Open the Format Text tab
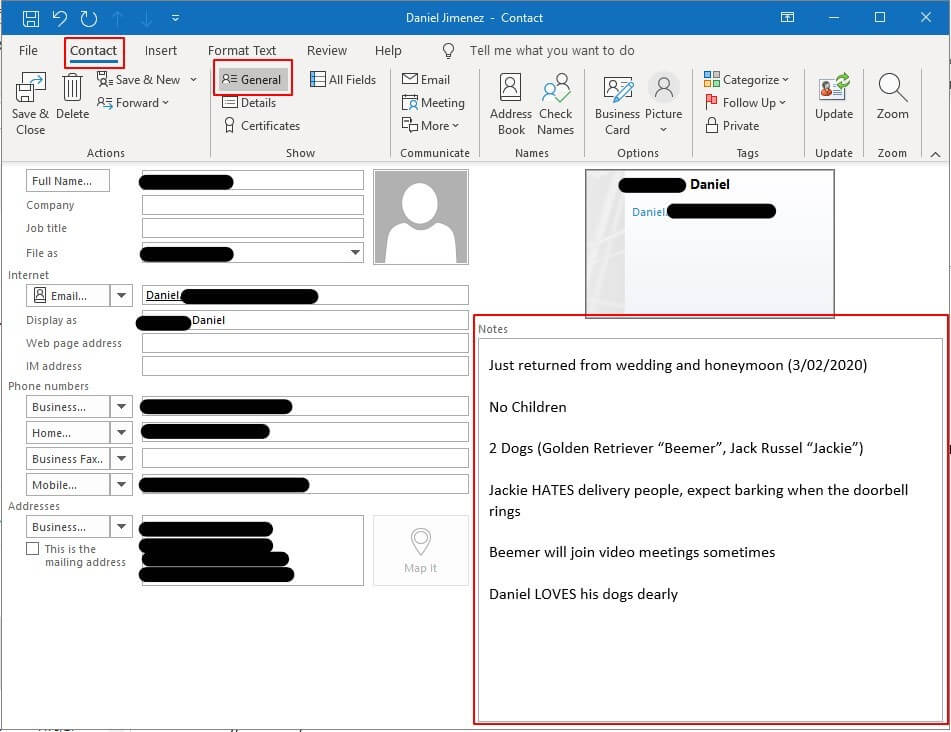 click(241, 50)
